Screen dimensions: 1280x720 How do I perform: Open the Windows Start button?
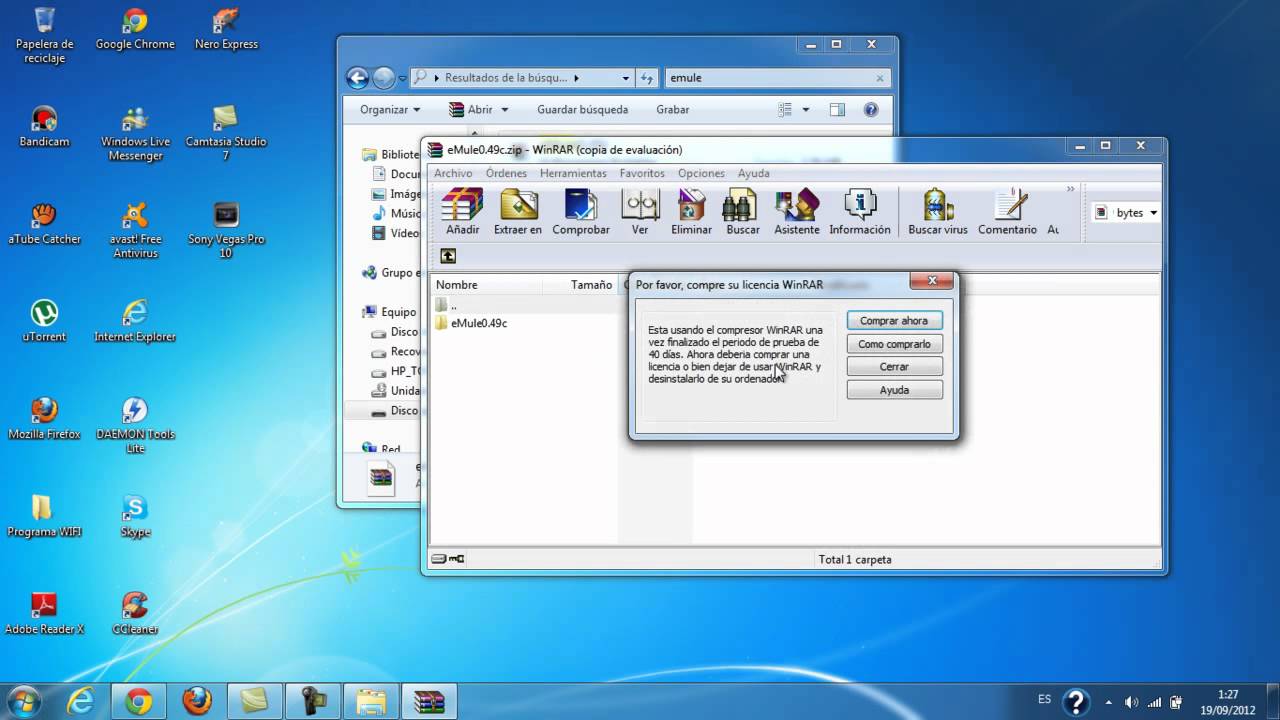coord(24,700)
